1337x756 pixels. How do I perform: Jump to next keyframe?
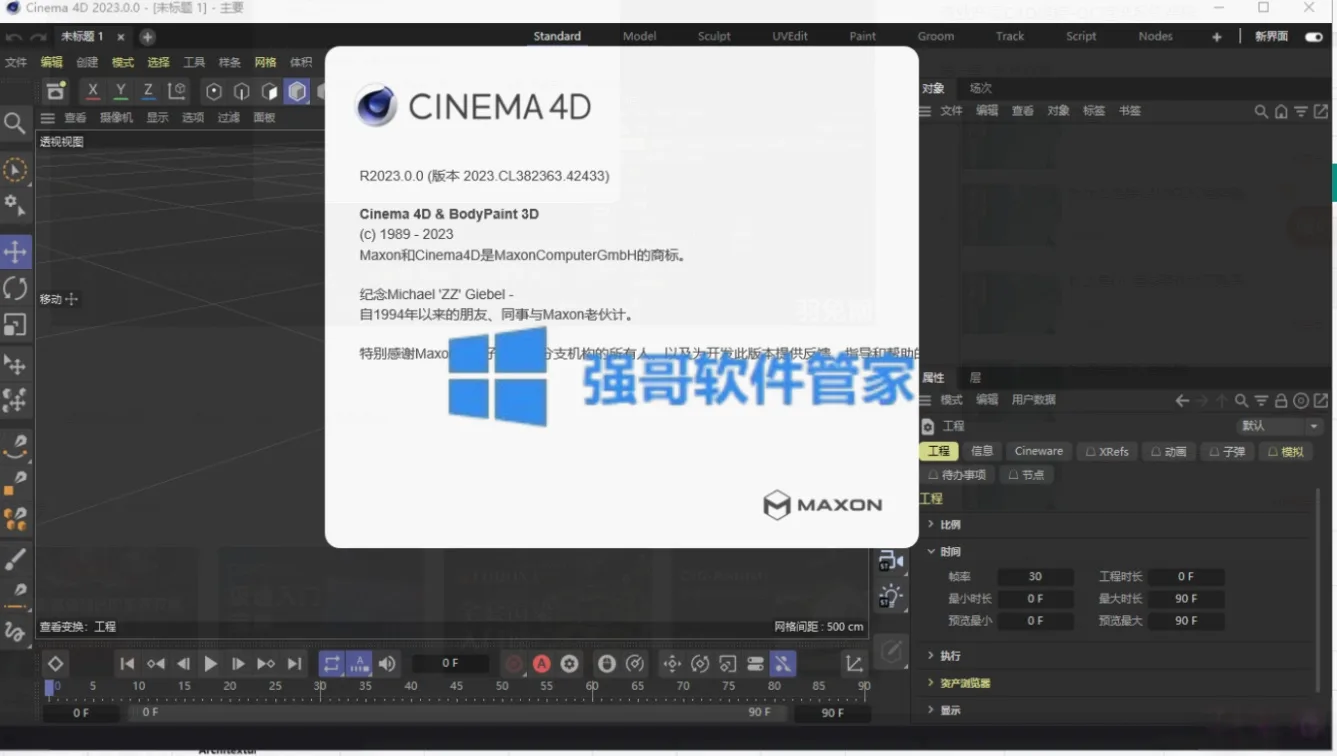[266, 663]
